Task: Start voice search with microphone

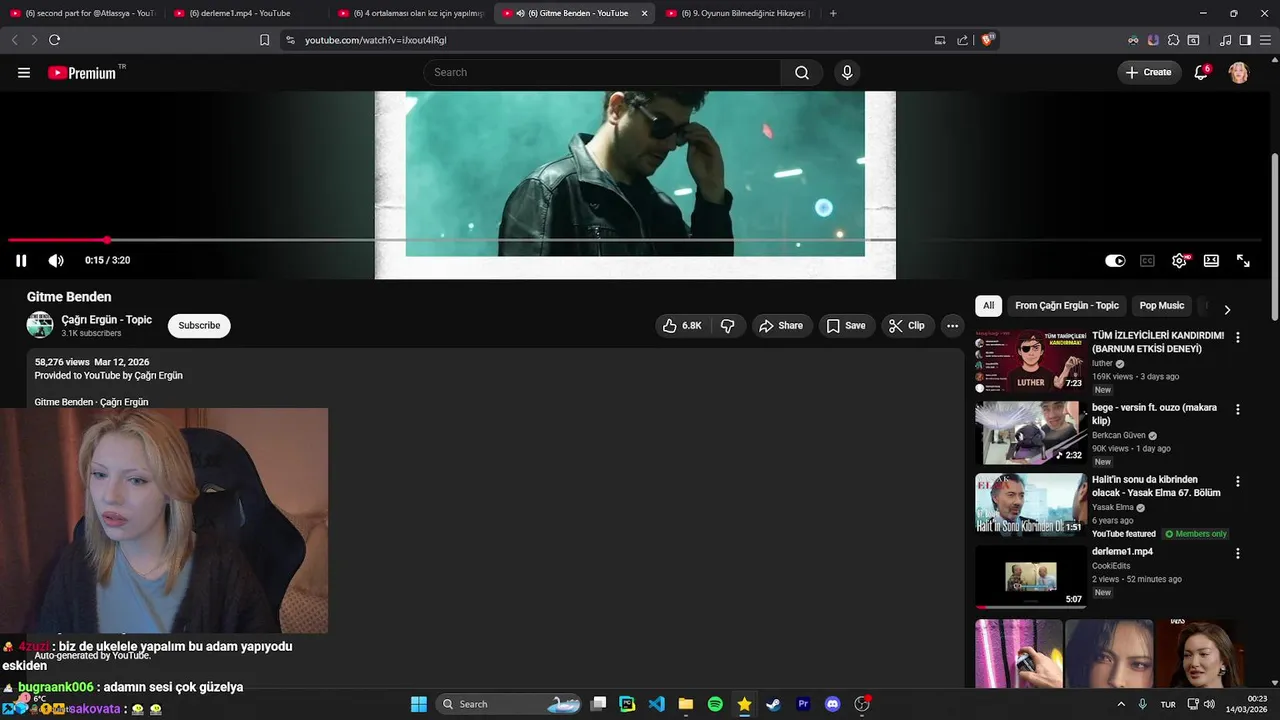Action: (847, 72)
